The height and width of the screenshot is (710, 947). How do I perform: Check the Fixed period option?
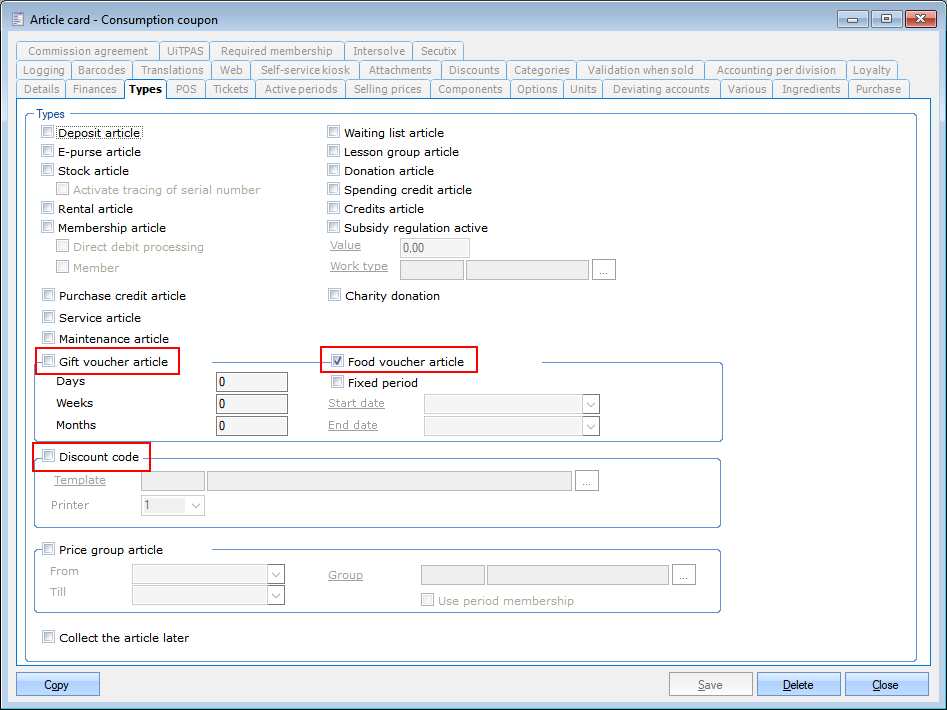coord(338,382)
